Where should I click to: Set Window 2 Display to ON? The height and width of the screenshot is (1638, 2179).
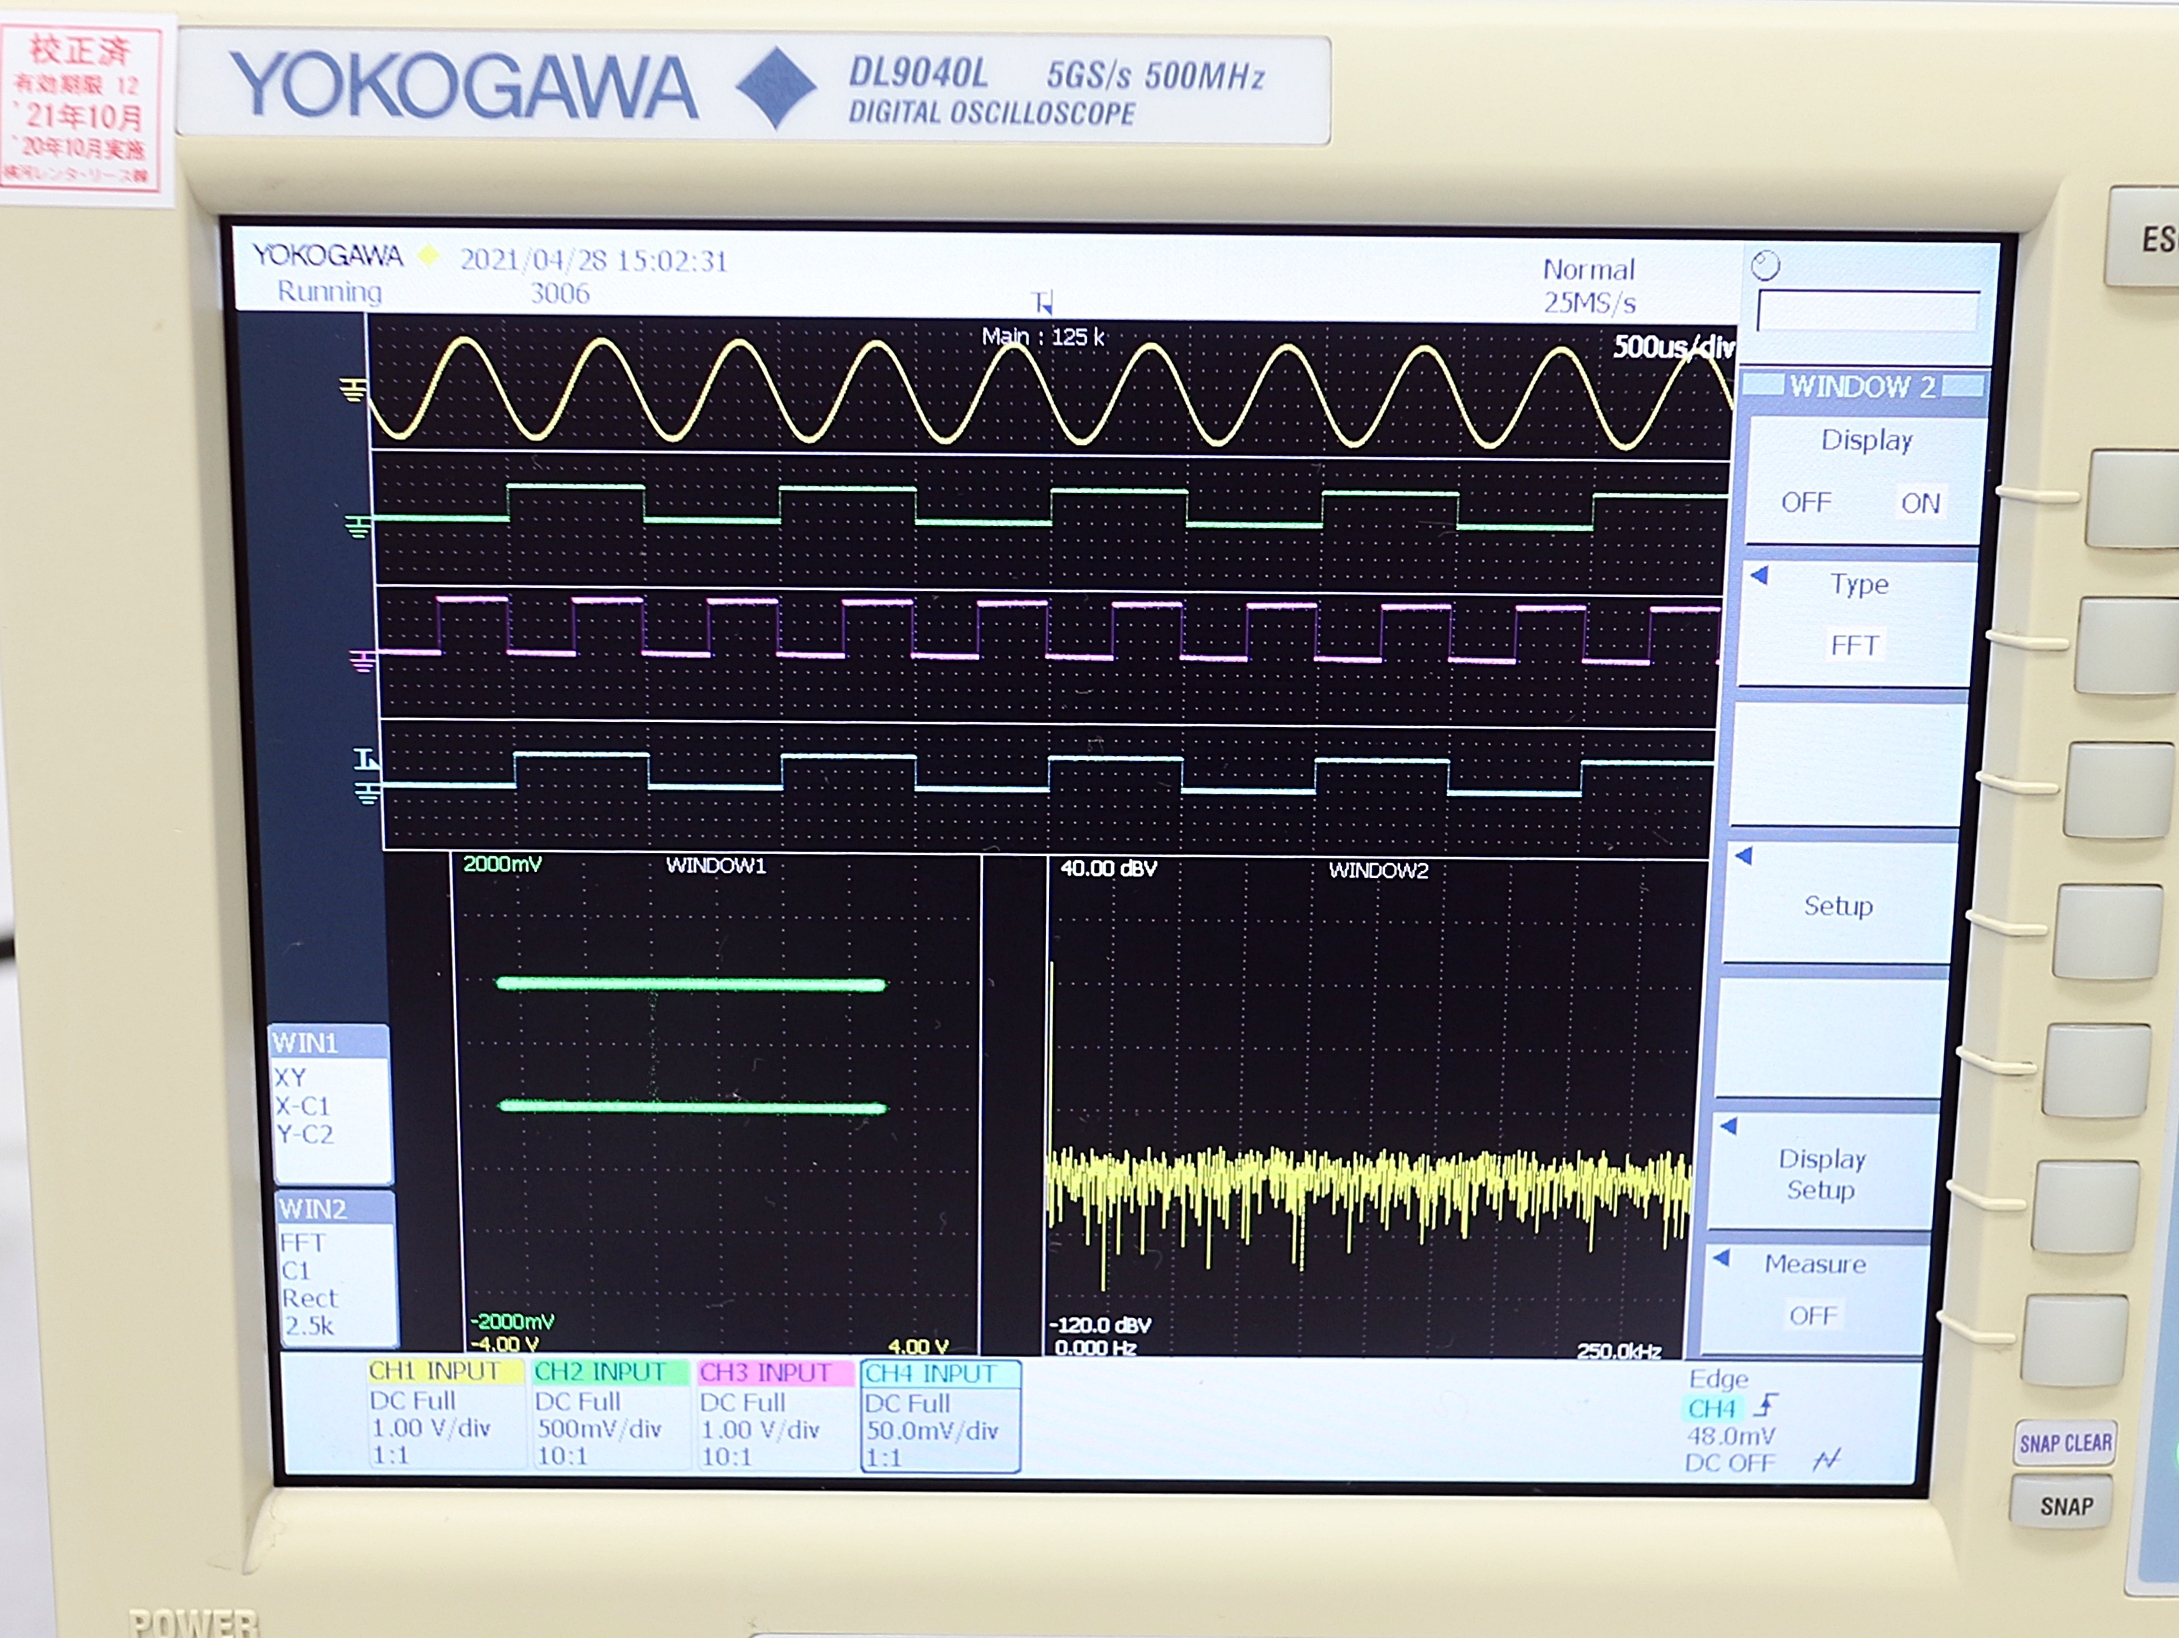click(1920, 503)
